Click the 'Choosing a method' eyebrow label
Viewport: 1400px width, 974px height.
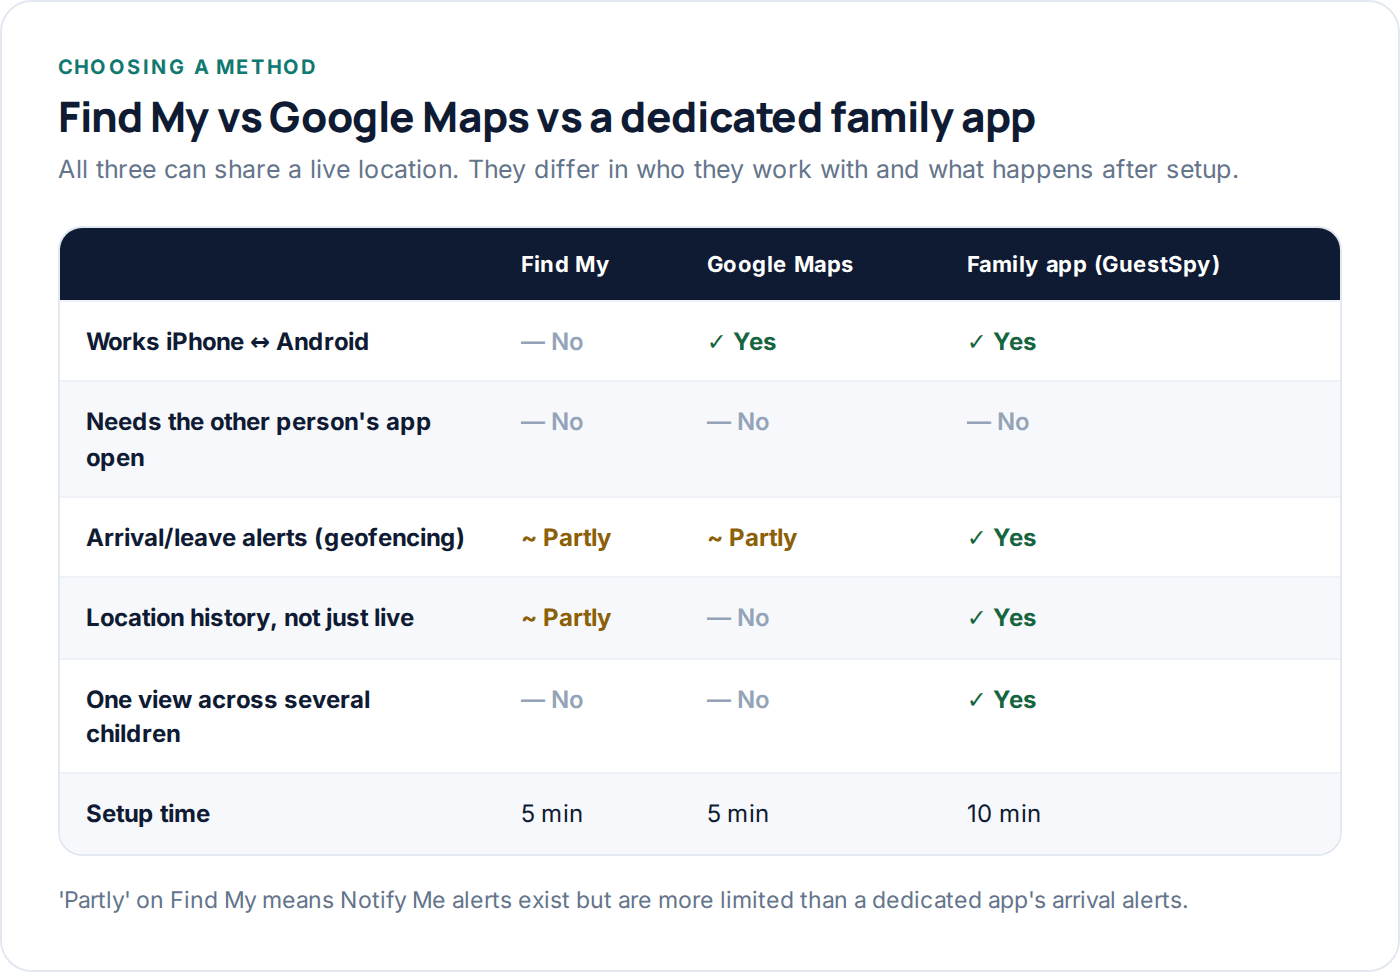(187, 67)
